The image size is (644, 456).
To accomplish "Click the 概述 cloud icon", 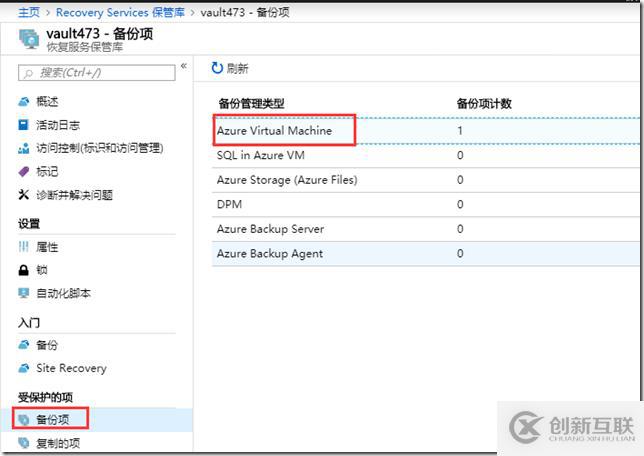I will tap(24, 101).
